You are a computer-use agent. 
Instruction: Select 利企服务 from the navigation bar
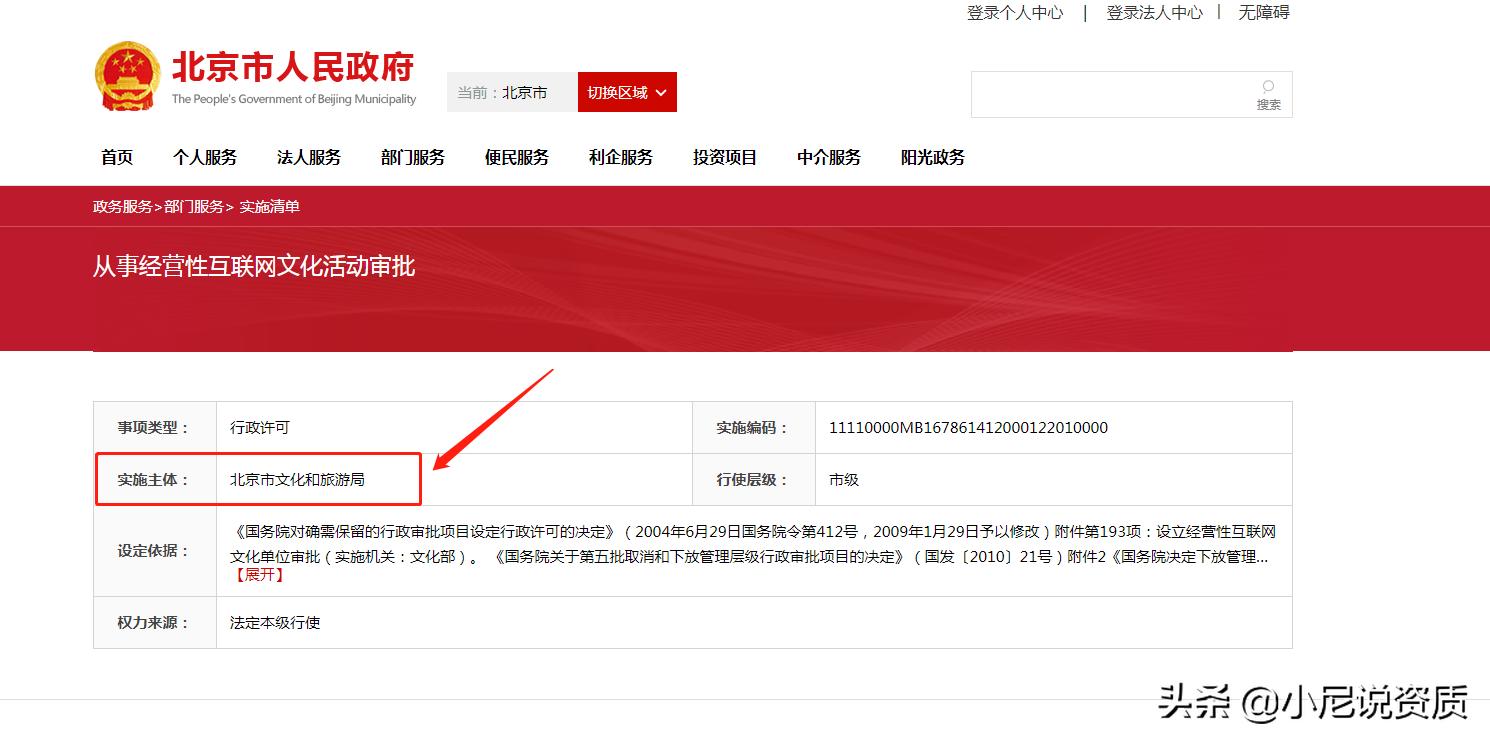[620, 157]
